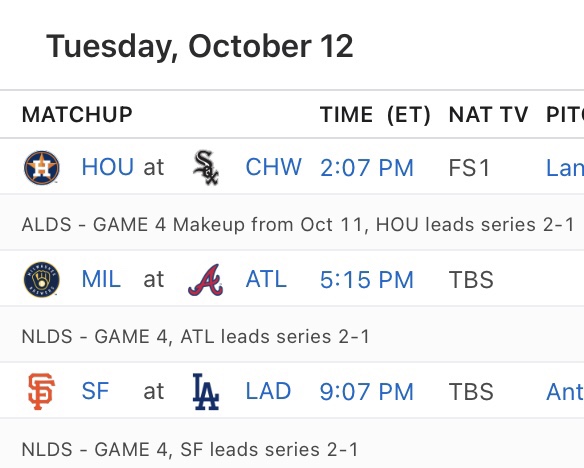Open the ATL team link
This screenshot has width=584, height=468.
click(266, 279)
